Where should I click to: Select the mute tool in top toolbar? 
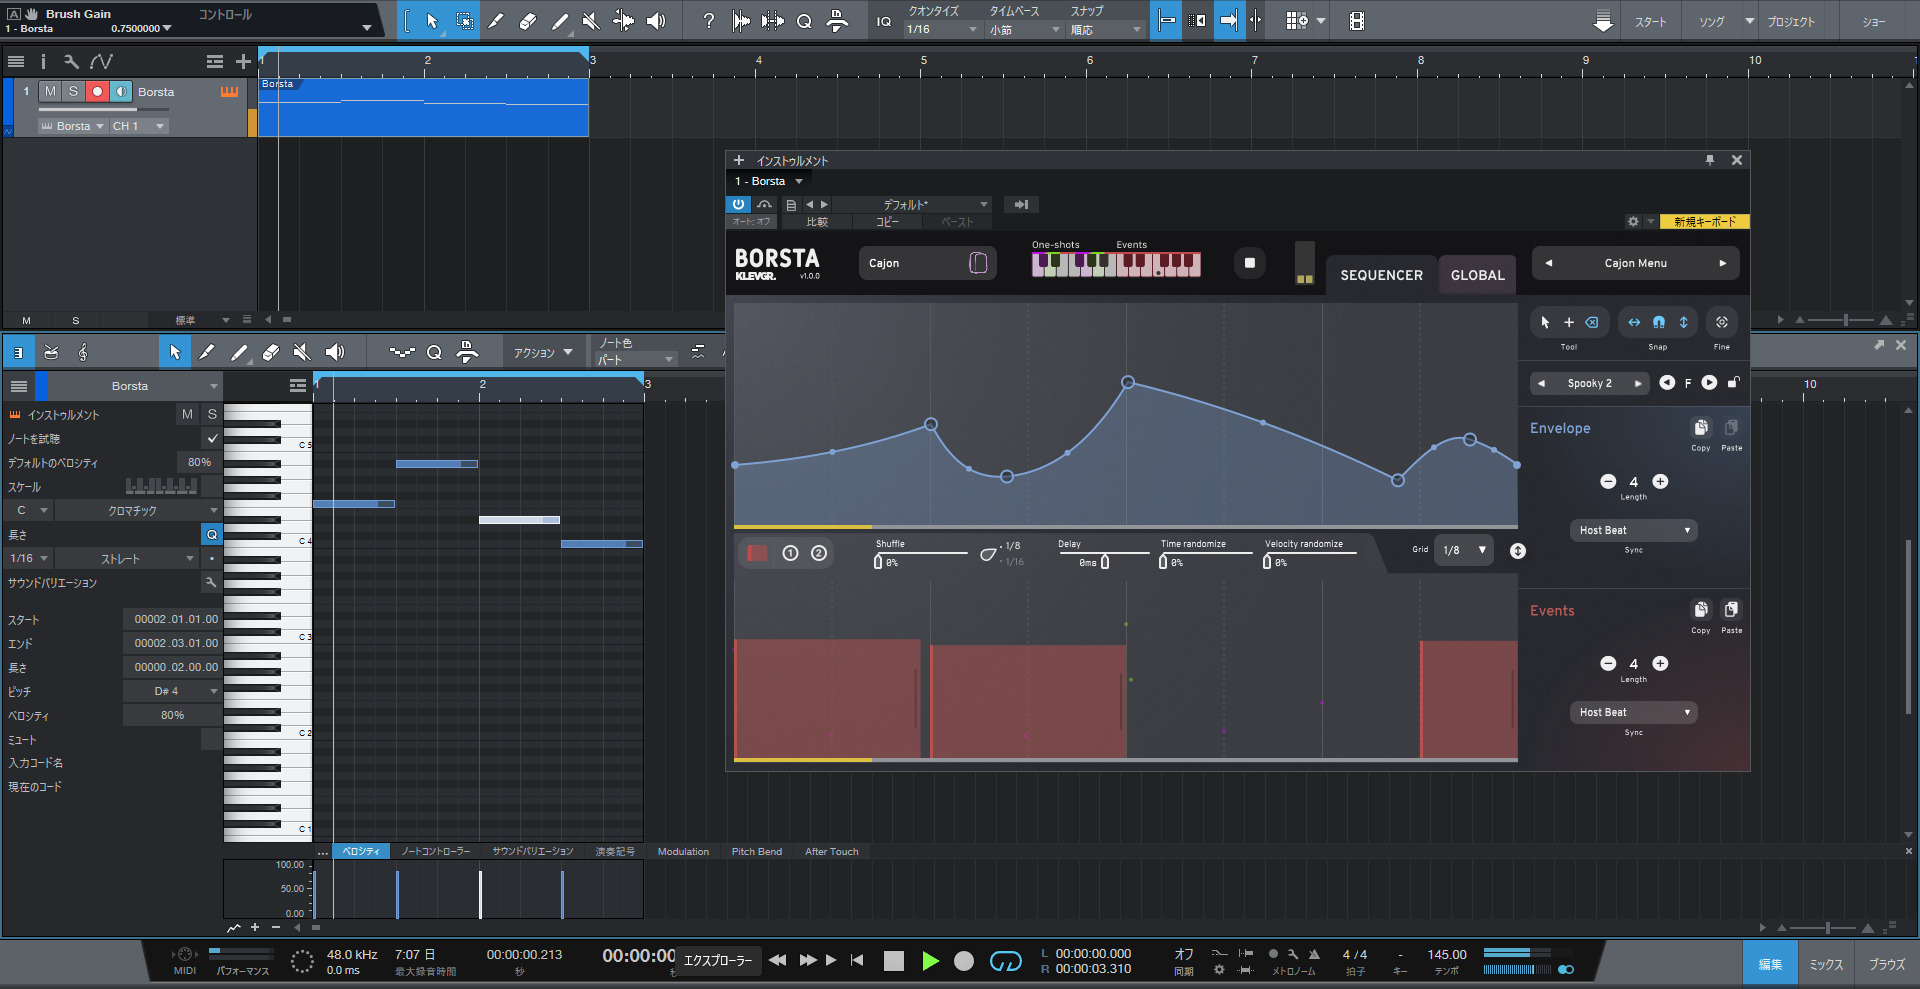(x=591, y=21)
